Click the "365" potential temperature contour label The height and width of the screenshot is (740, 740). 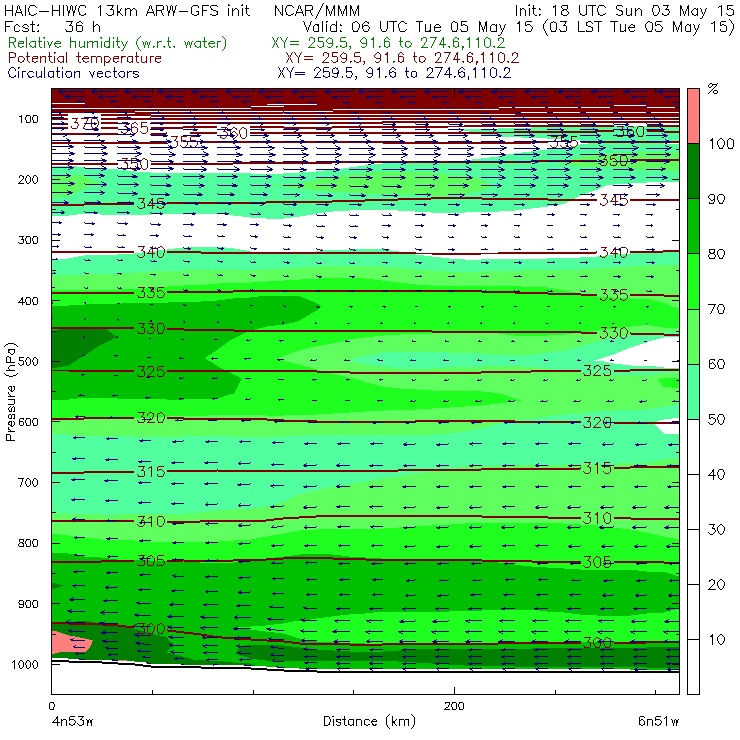pyautogui.click(x=134, y=128)
